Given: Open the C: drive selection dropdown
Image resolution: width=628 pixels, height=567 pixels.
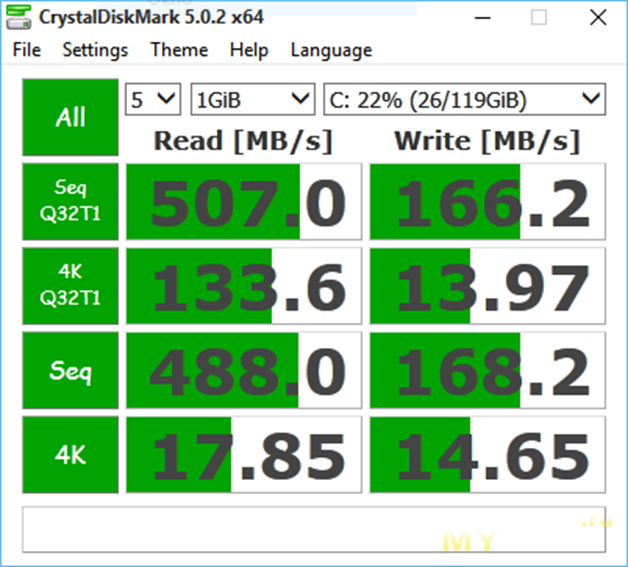Looking at the screenshot, I should coord(464,99).
